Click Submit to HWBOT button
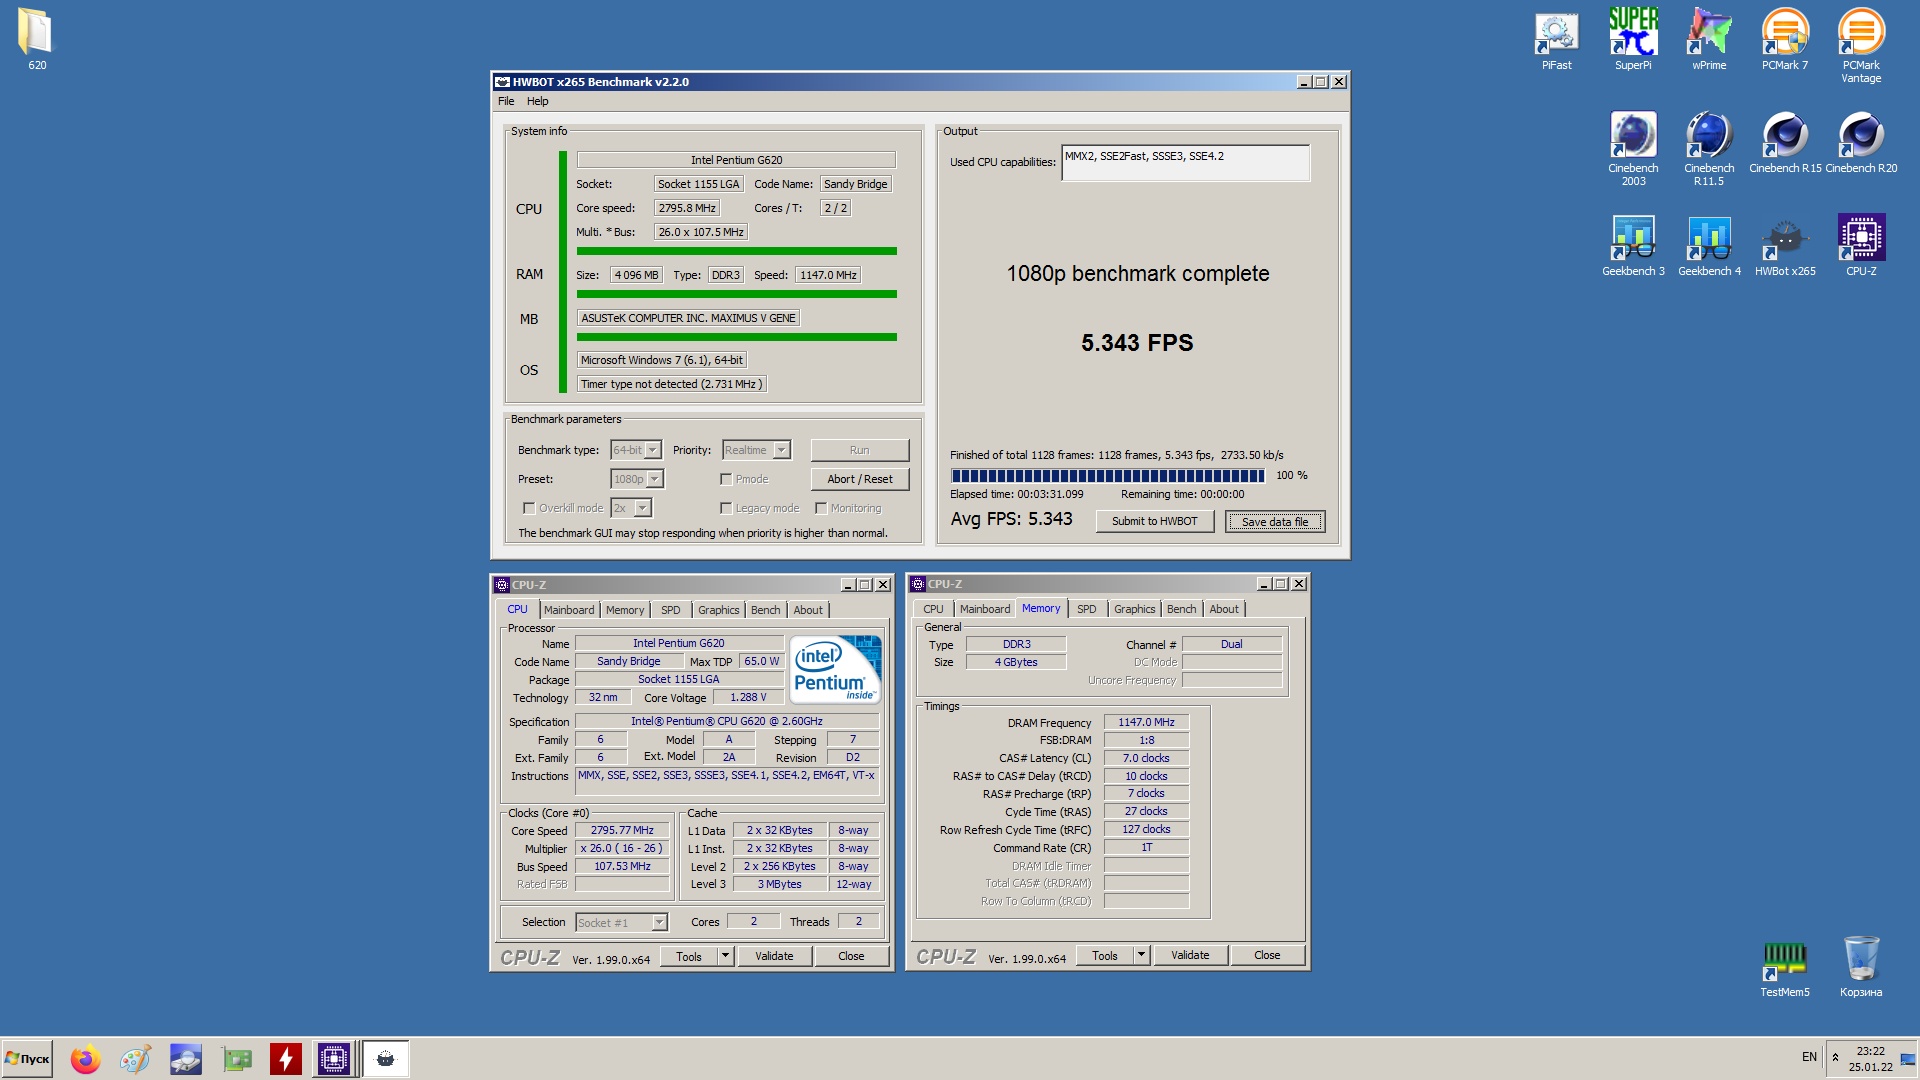 click(1155, 521)
